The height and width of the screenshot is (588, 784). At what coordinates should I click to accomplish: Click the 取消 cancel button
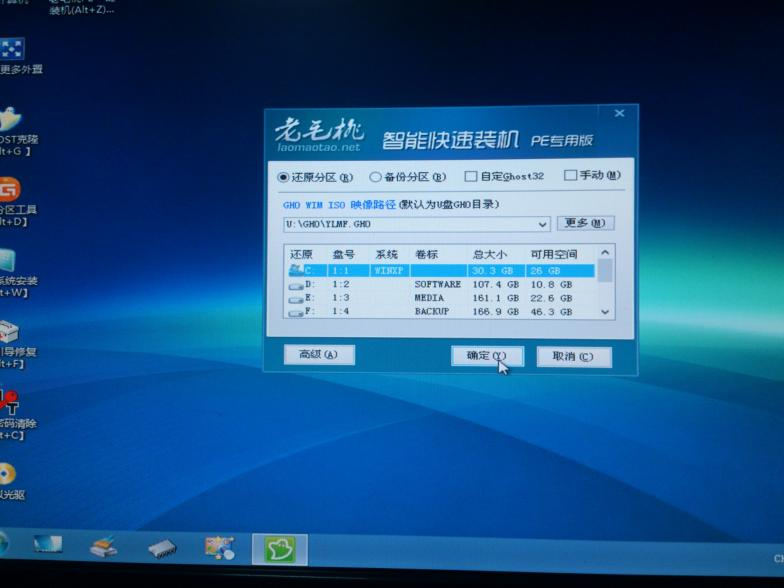pos(573,357)
